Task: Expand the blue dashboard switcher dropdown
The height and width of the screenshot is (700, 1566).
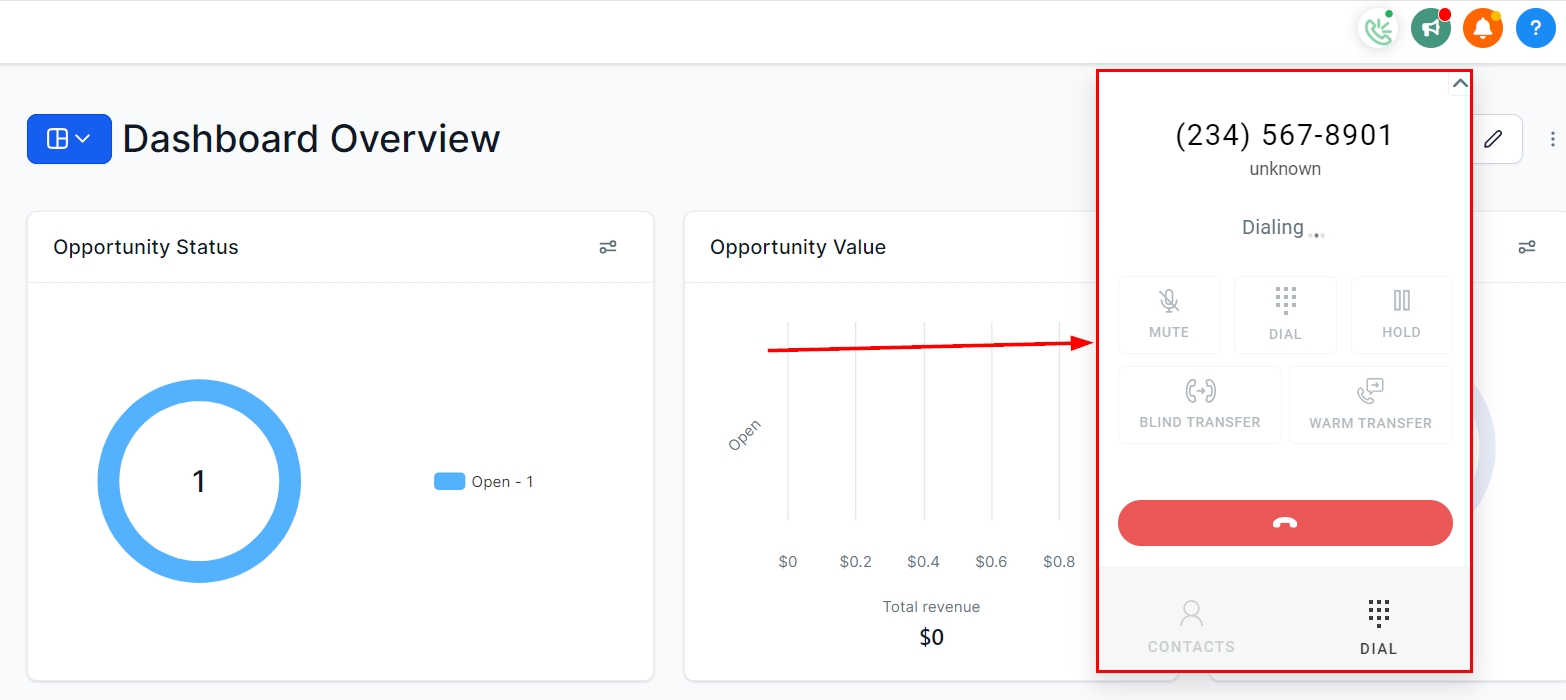Action: click(x=69, y=139)
